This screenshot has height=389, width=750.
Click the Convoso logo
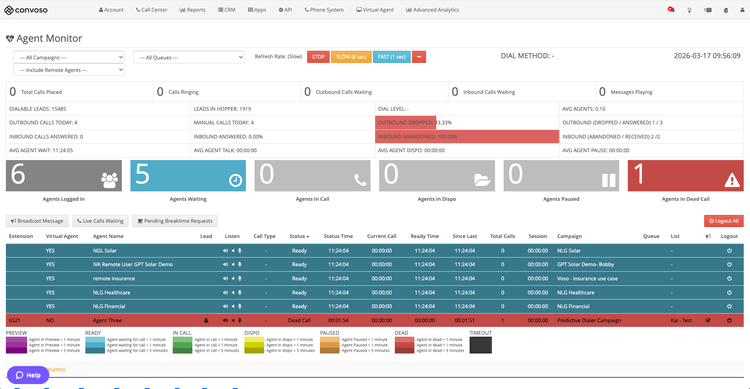pyautogui.click(x=26, y=10)
